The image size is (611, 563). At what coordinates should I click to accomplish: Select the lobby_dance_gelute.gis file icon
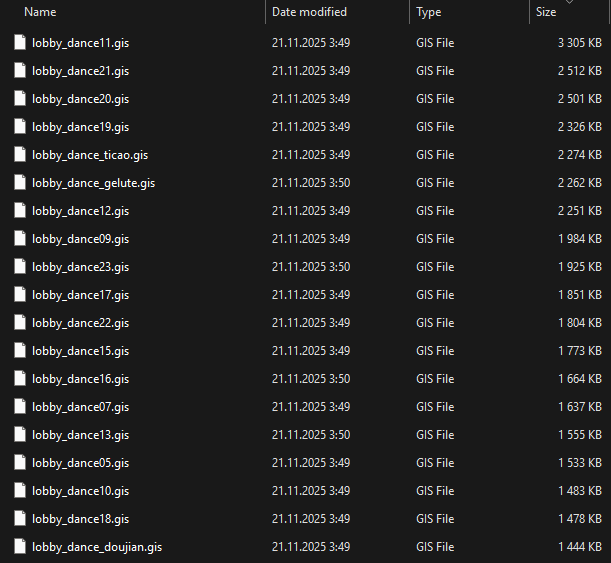tap(20, 183)
